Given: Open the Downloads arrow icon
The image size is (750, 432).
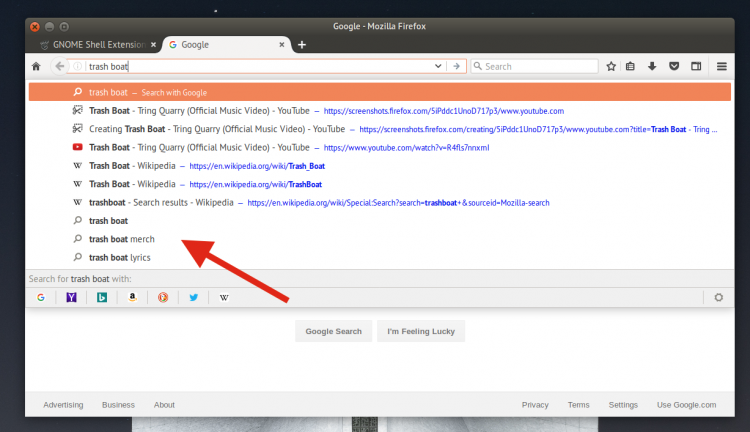Looking at the screenshot, I should pyautogui.click(x=651, y=66).
